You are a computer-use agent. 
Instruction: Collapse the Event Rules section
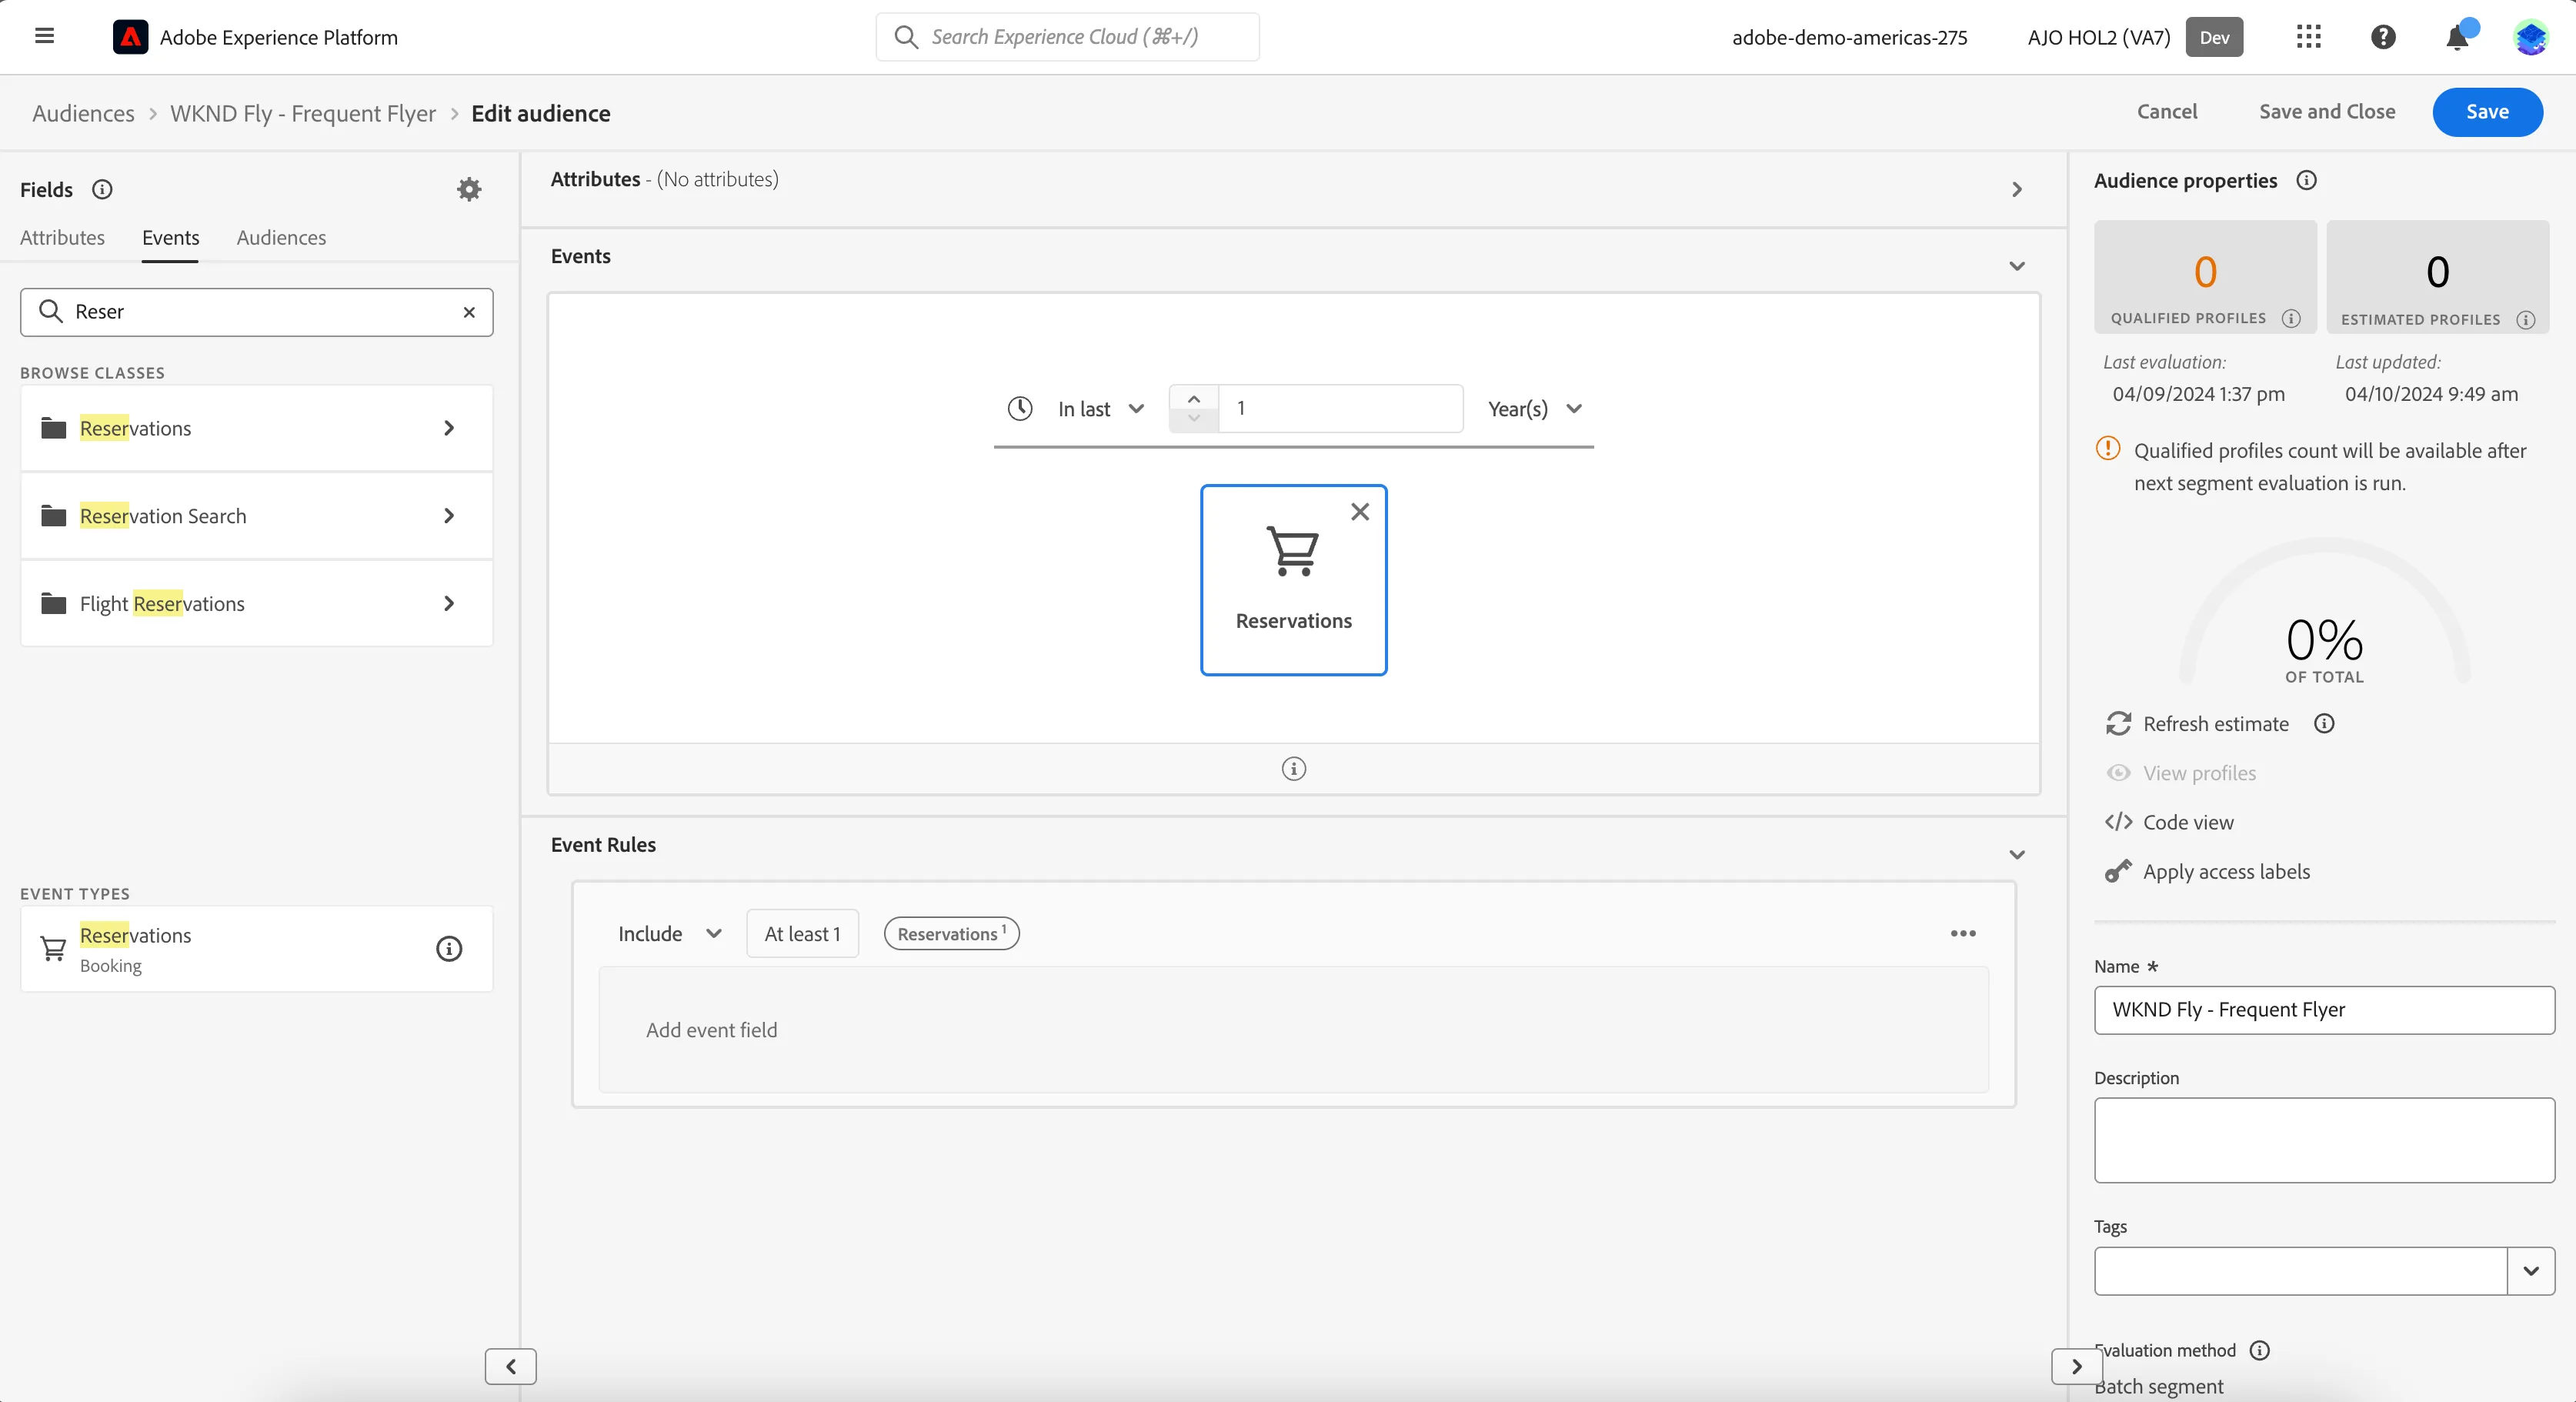[x=2017, y=854]
